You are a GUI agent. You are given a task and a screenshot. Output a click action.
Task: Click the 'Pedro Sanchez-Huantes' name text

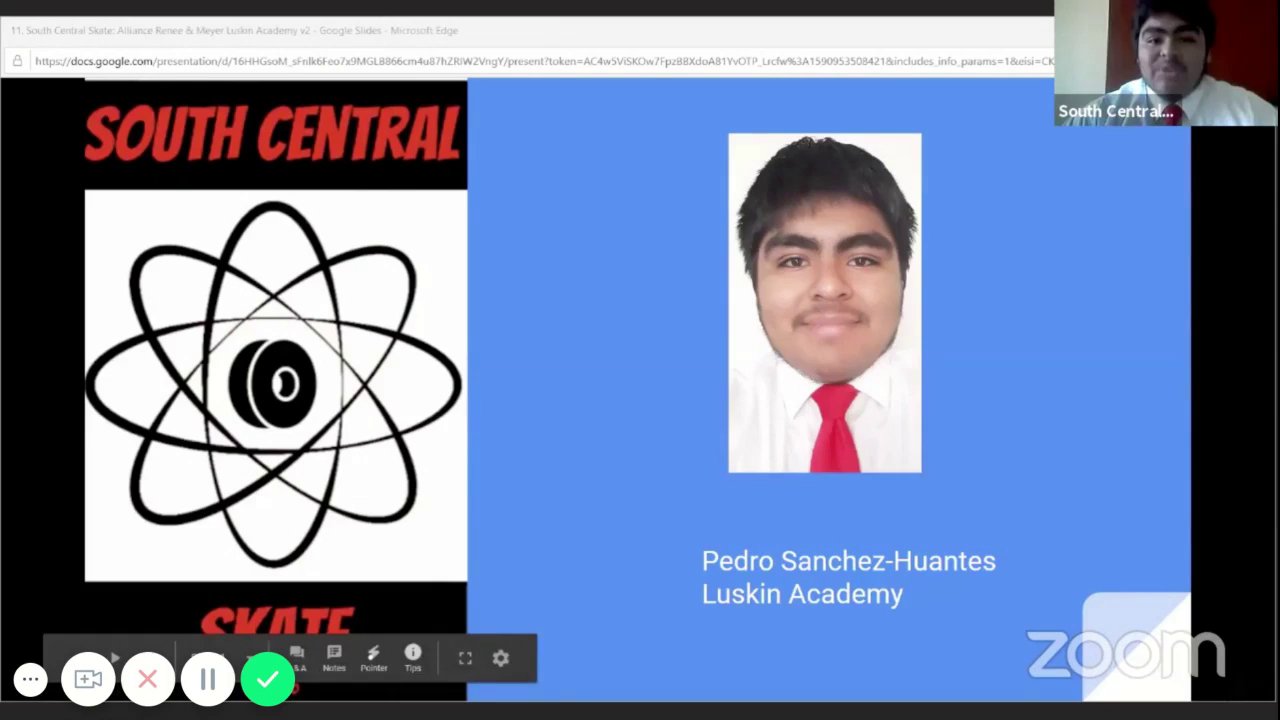[x=848, y=561]
